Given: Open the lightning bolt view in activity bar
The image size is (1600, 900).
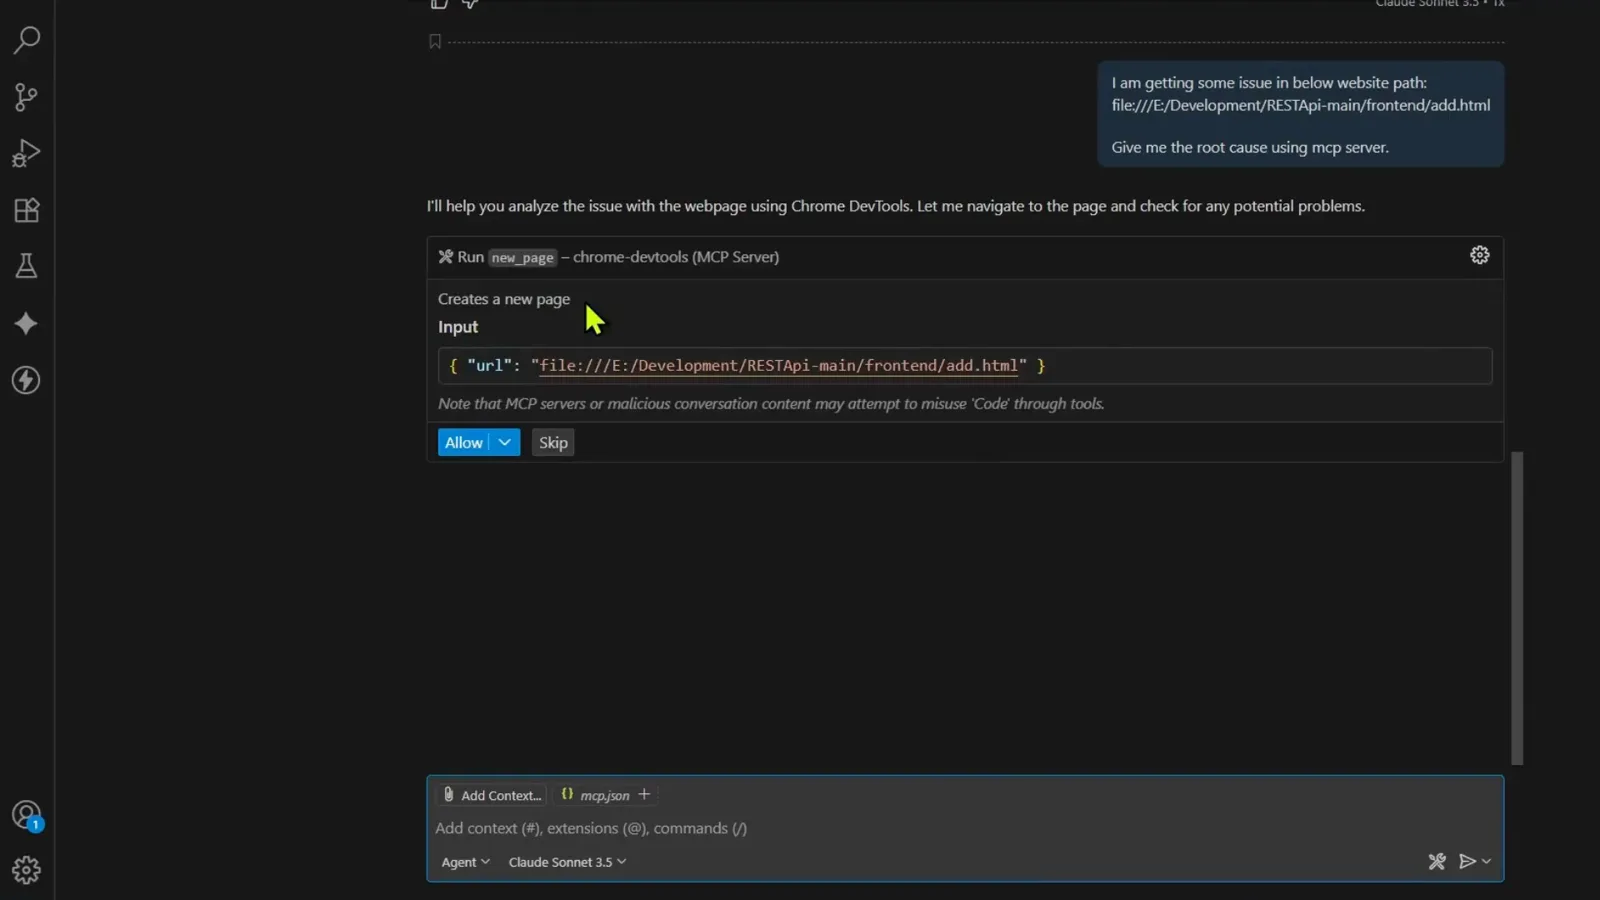Looking at the screenshot, I should (26, 380).
